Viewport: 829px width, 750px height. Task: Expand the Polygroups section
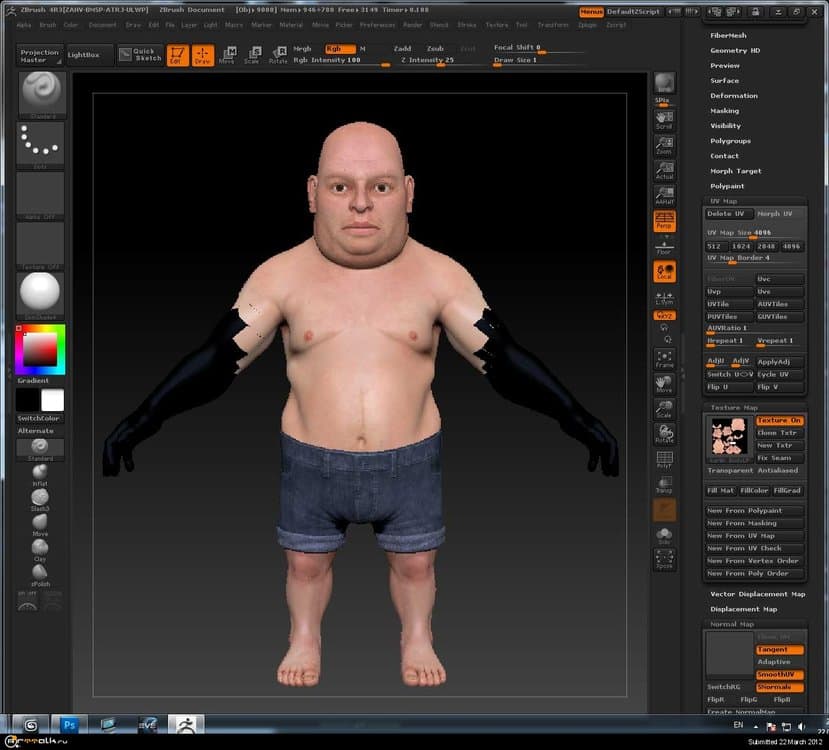tap(729, 140)
